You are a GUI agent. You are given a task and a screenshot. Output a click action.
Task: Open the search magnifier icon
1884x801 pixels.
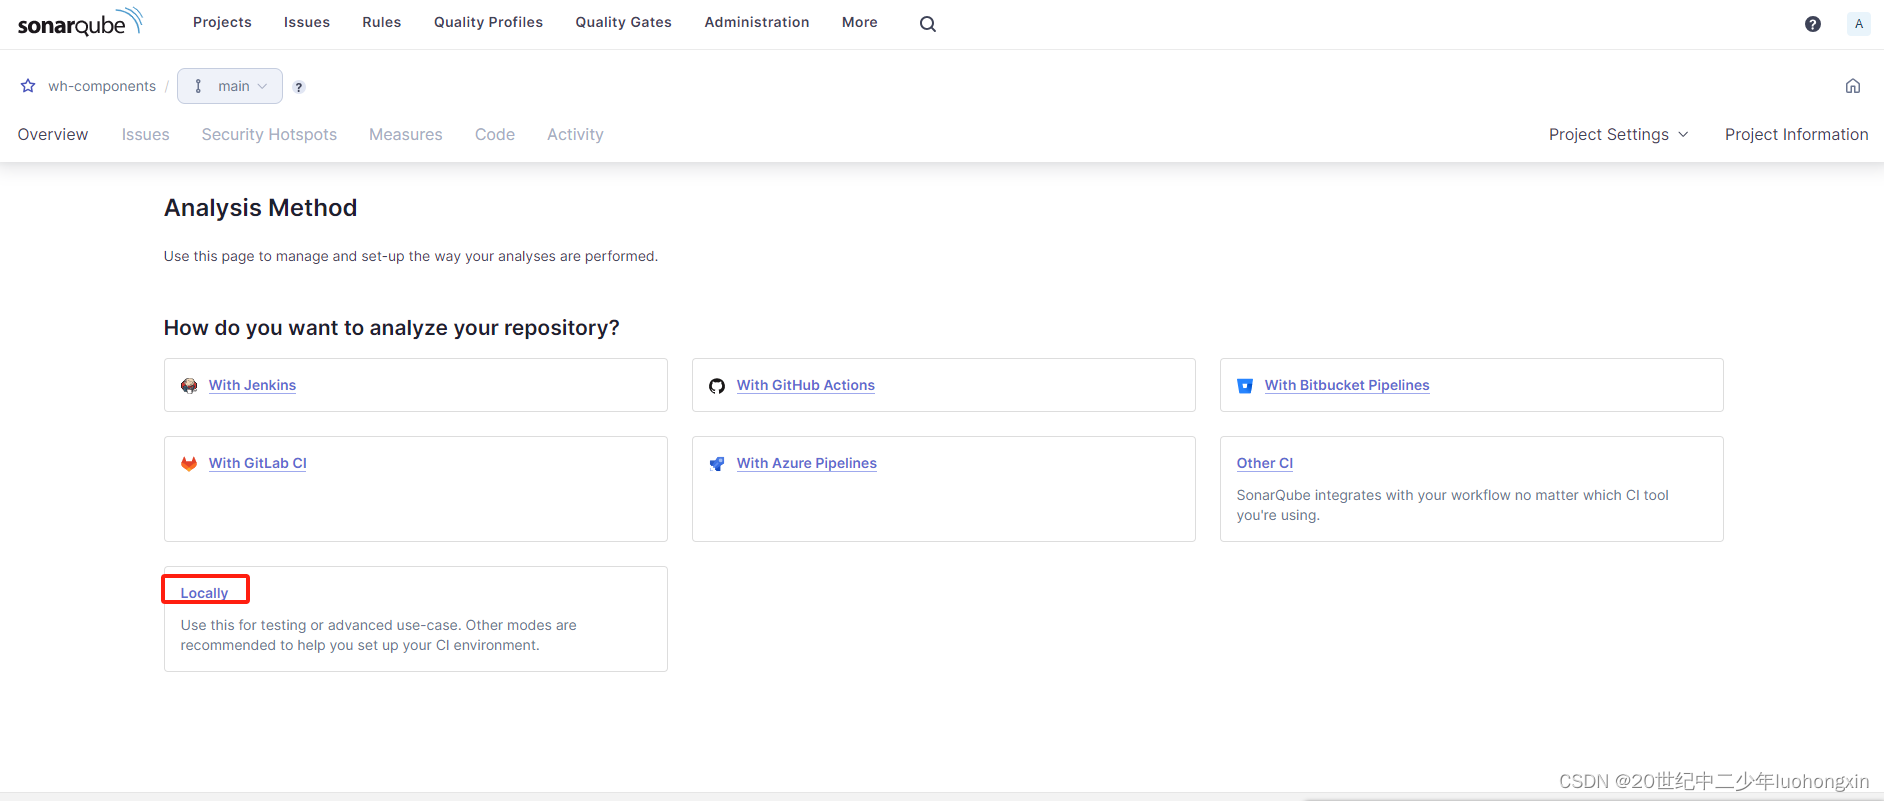pyautogui.click(x=928, y=24)
